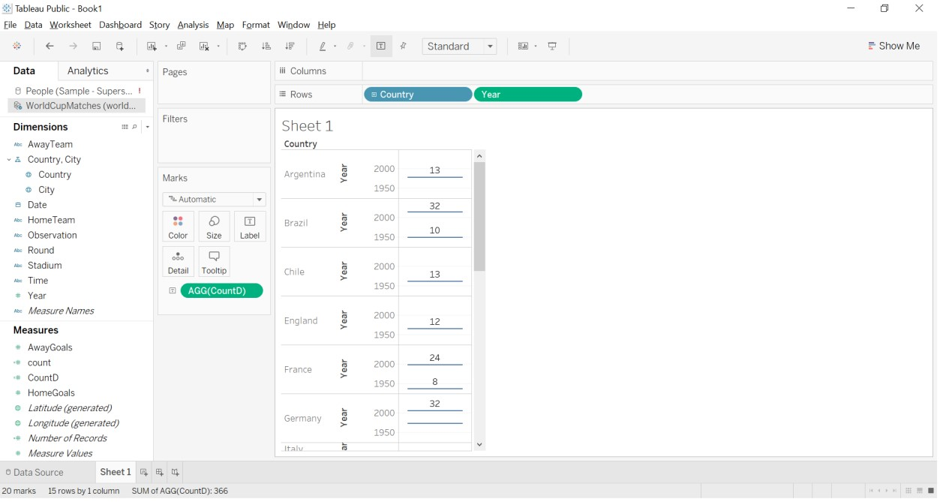Select the CountD measure field
The image size is (940, 502).
43,378
